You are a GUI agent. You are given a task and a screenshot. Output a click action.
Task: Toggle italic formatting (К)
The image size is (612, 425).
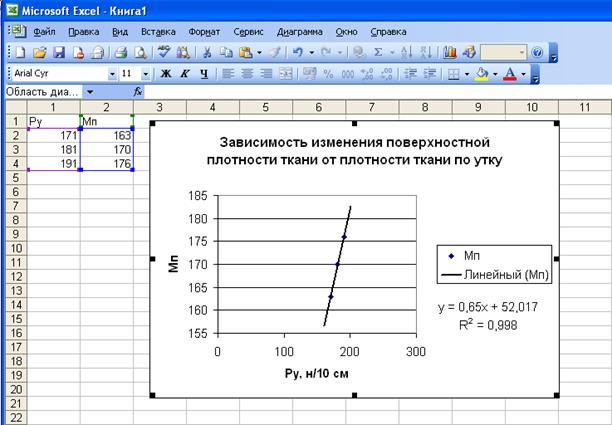click(184, 73)
